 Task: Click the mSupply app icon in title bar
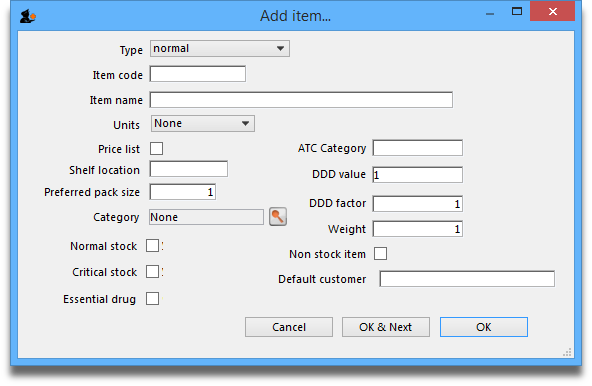pos(28,17)
